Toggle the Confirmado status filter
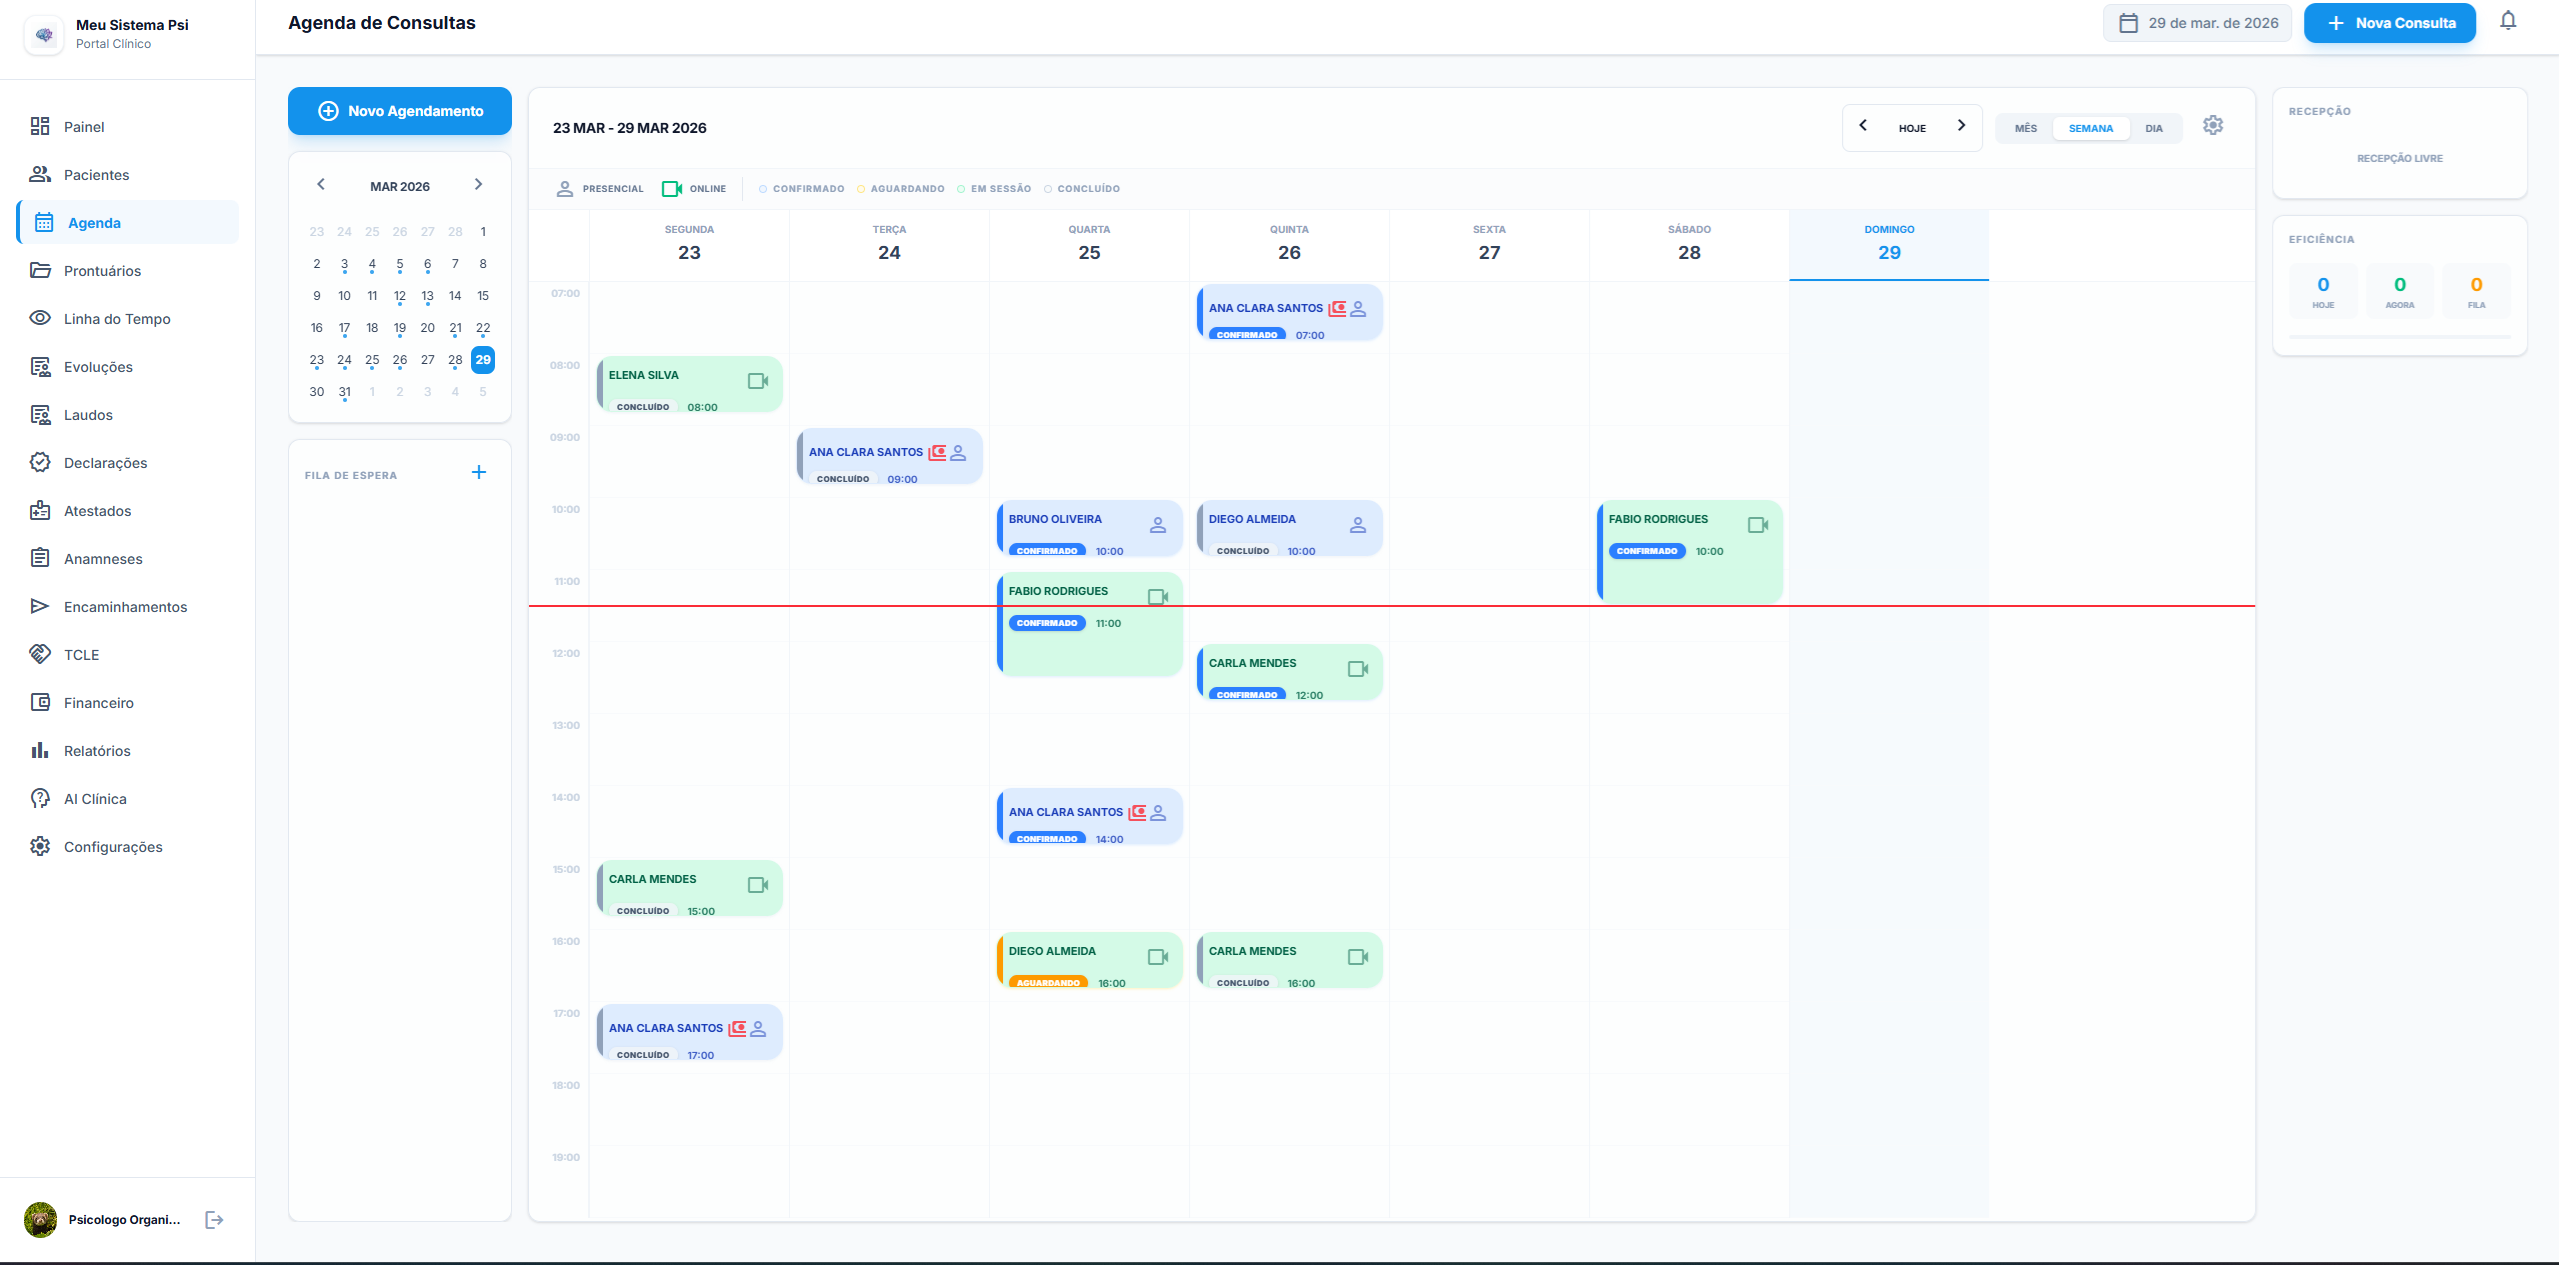The width and height of the screenshot is (2559, 1265). pos(801,188)
